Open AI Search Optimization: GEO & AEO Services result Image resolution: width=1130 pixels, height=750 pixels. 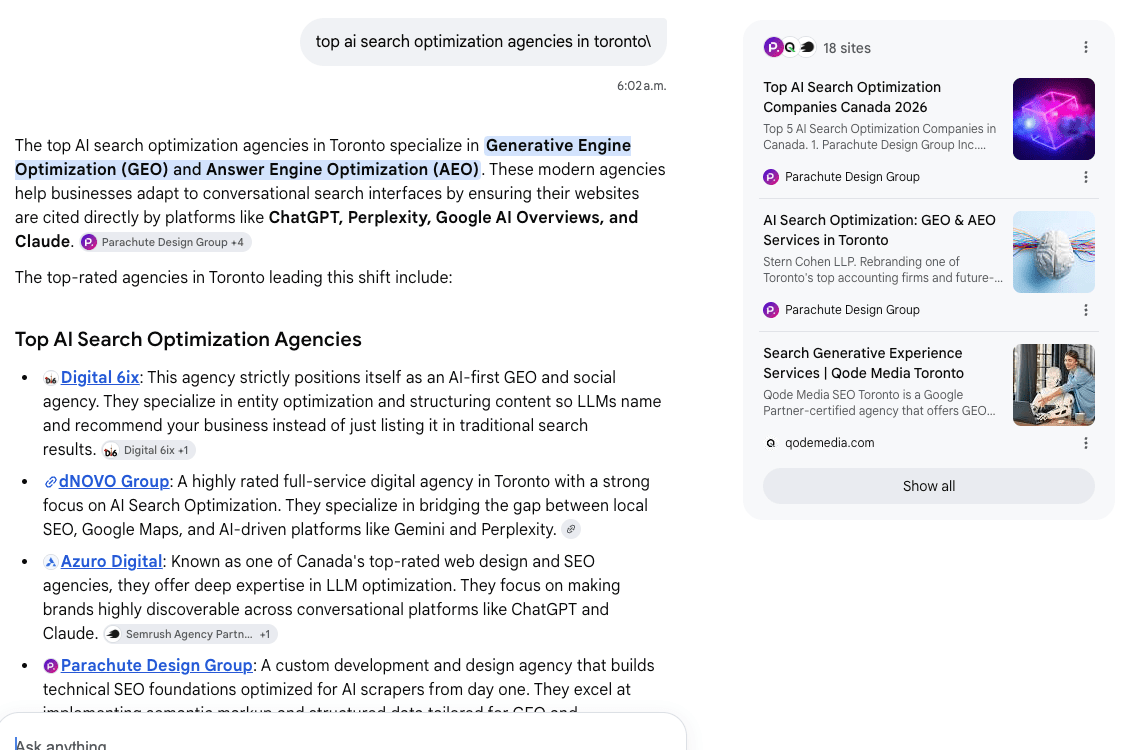(879, 231)
